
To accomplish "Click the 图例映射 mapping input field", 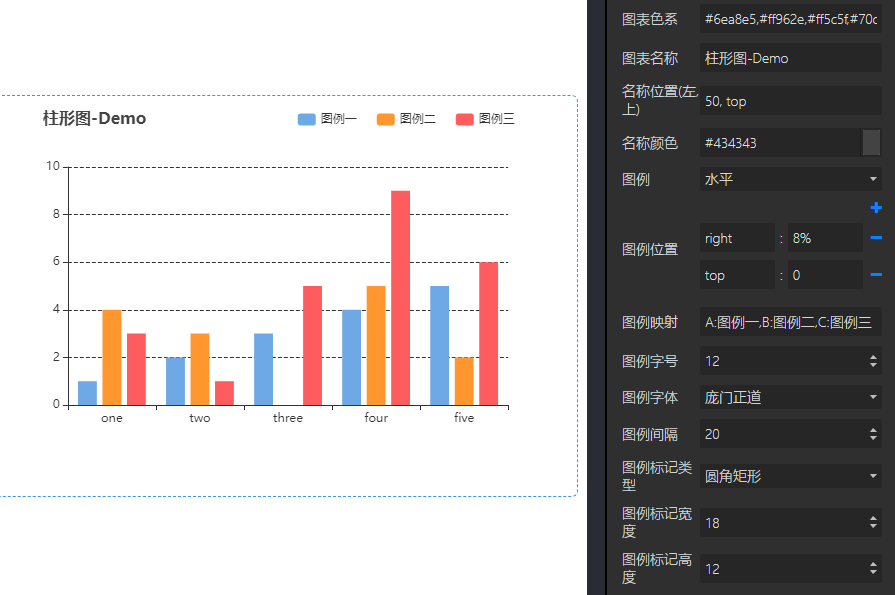I will click(790, 322).
